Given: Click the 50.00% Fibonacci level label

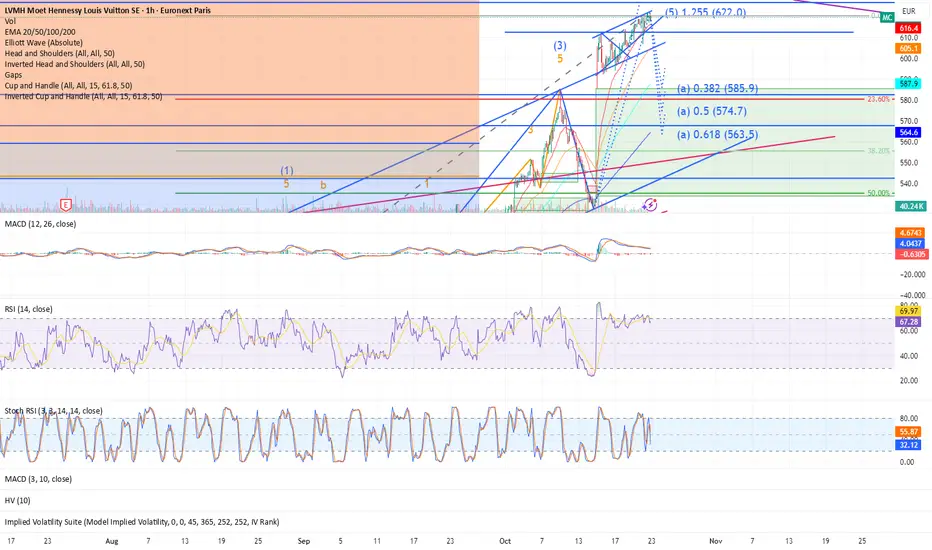Looking at the screenshot, I should (x=879, y=193).
